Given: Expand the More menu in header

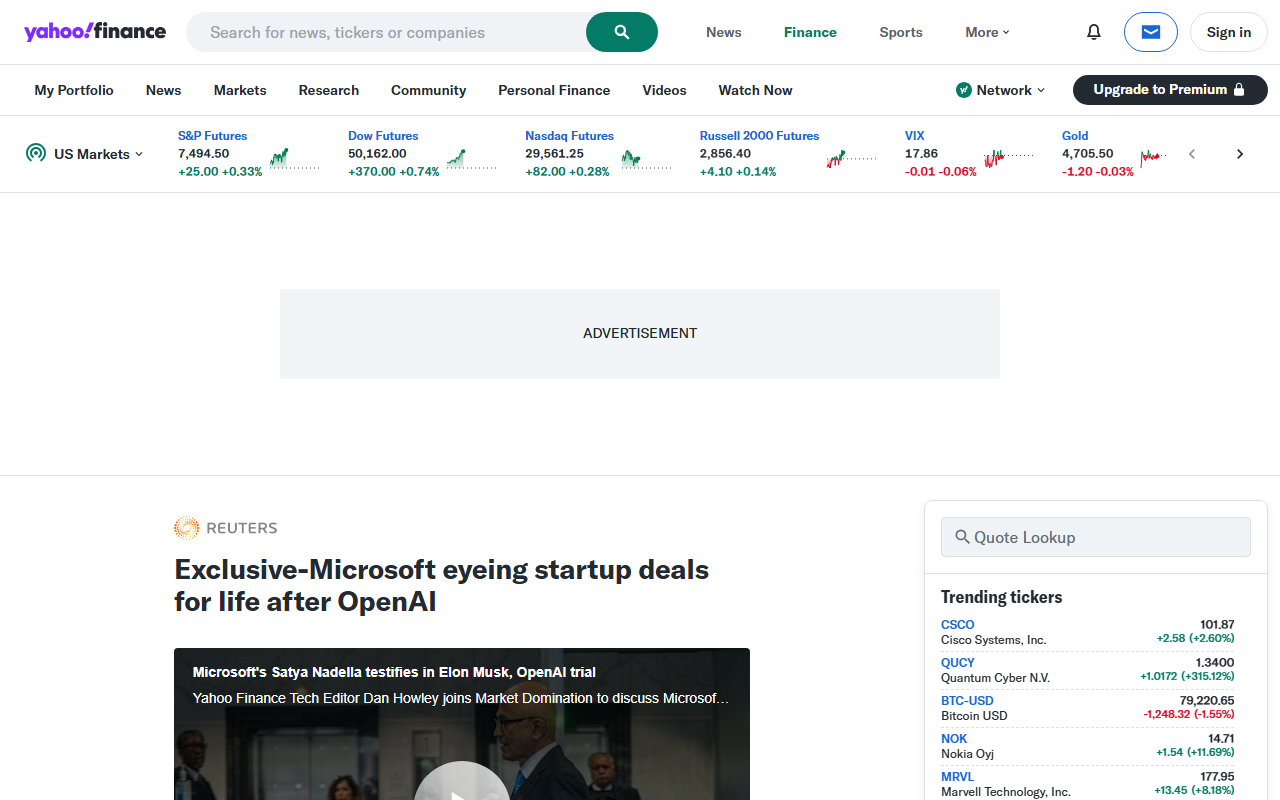Looking at the screenshot, I should tap(987, 32).
